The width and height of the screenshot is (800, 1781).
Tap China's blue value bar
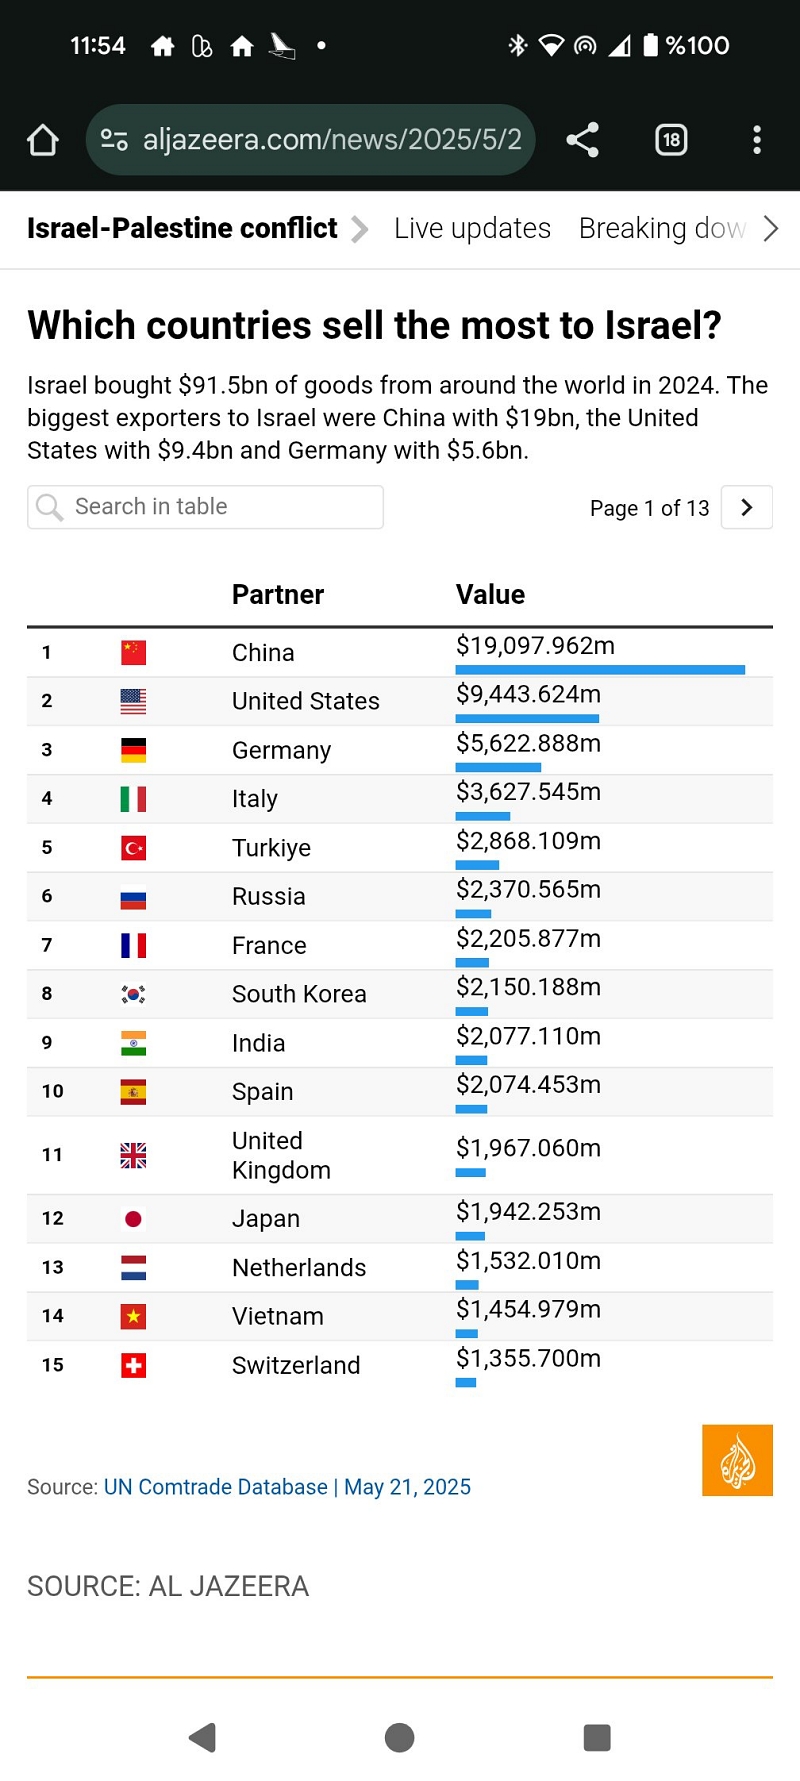pyautogui.click(x=600, y=670)
